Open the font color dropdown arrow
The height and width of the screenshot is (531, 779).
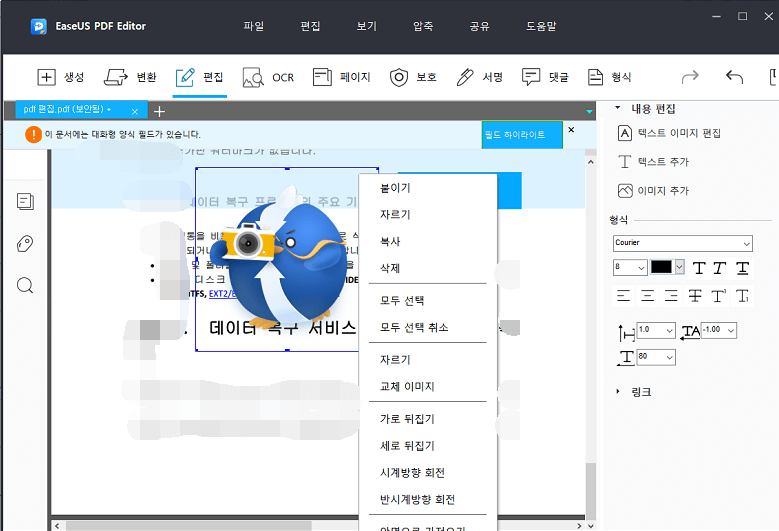[680, 267]
